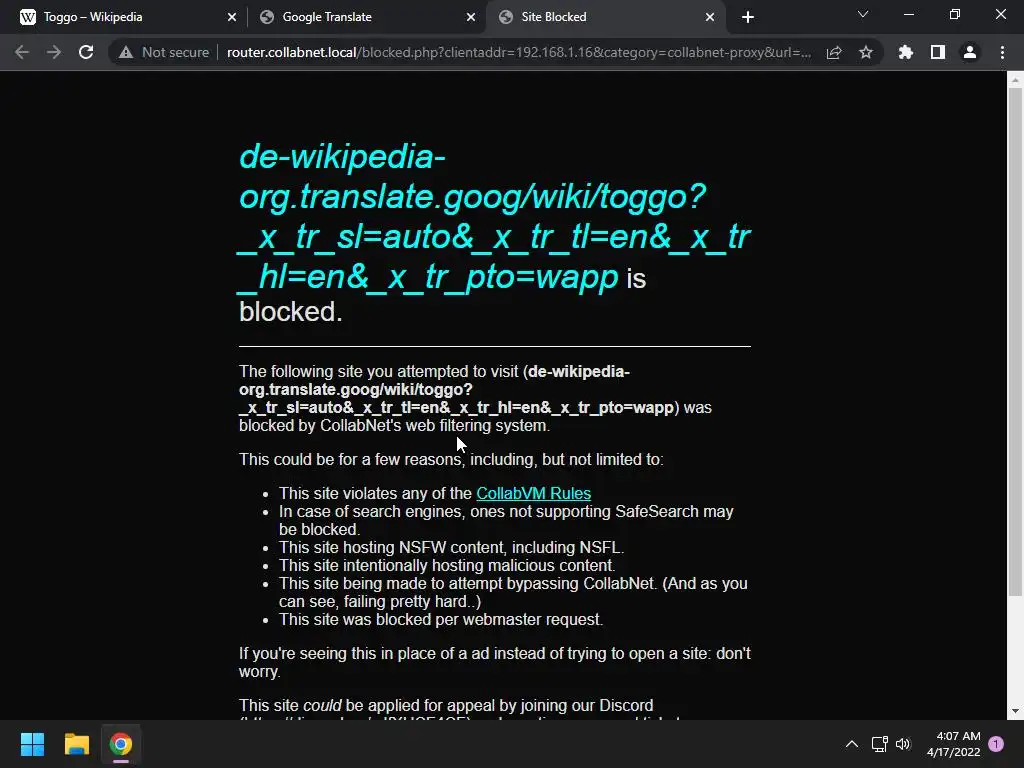Click the bold blocked URL in paragraph

456,390
